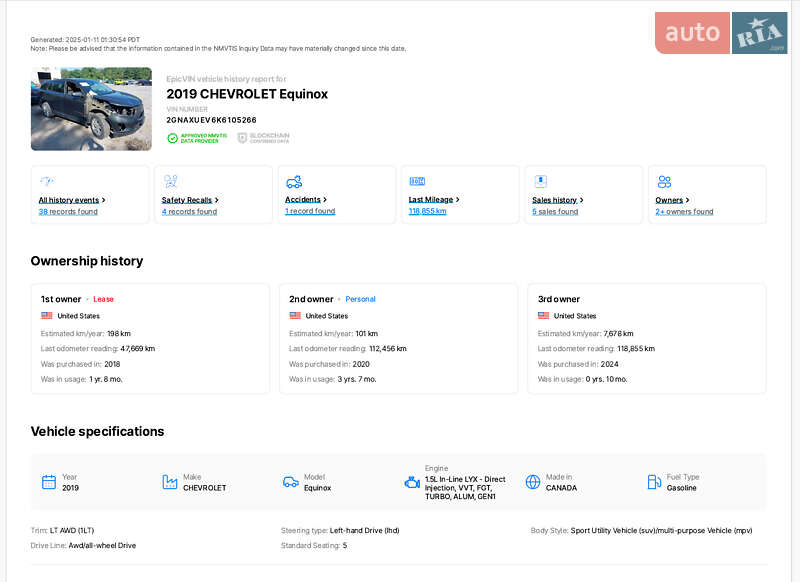Click the damaged Equinox vehicle photo
800x582 pixels.
point(91,109)
